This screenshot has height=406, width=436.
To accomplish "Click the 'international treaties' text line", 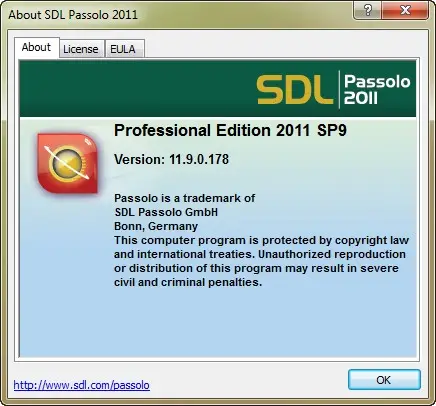I will pyautogui.click(x=260, y=254).
